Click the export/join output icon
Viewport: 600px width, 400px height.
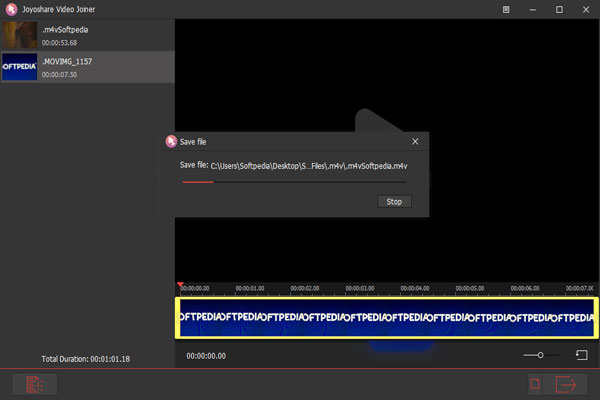click(x=567, y=384)
